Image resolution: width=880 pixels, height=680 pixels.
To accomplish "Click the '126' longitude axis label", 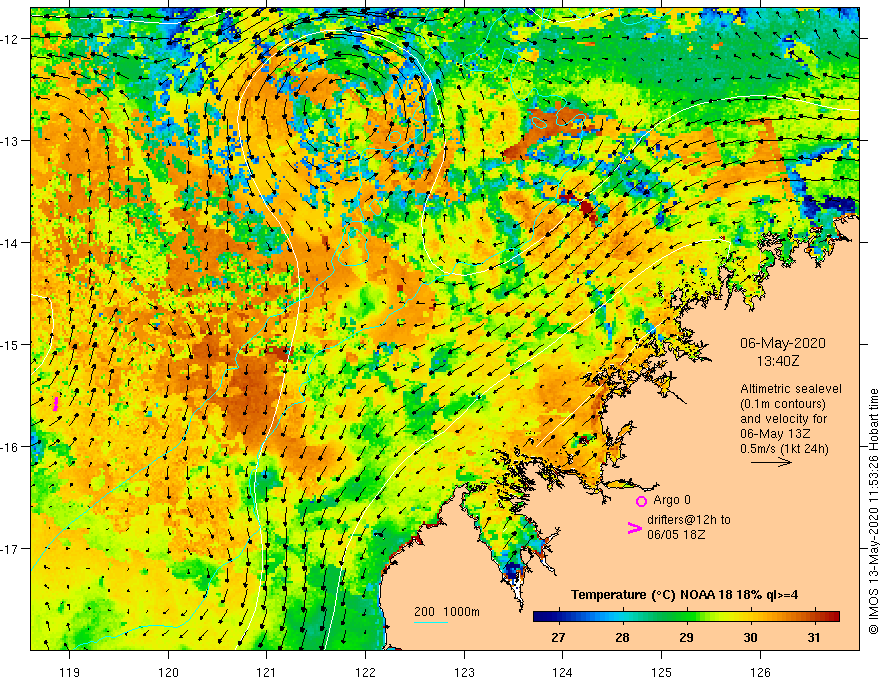I will click(760, 672).
